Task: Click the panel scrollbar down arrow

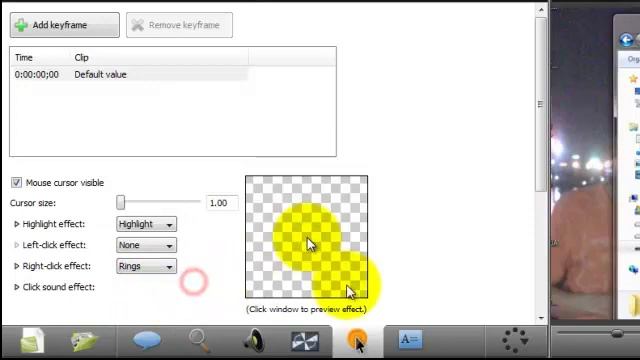Action: click(x=541, y=318)
